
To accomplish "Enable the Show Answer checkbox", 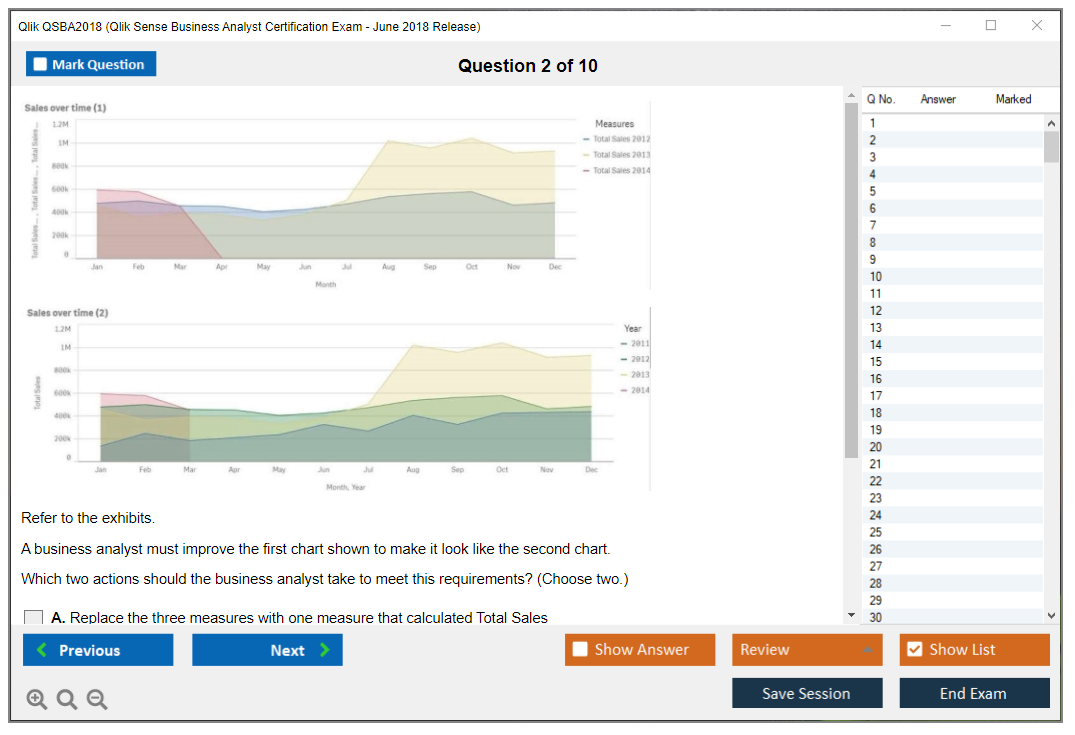I will point(581,650).
